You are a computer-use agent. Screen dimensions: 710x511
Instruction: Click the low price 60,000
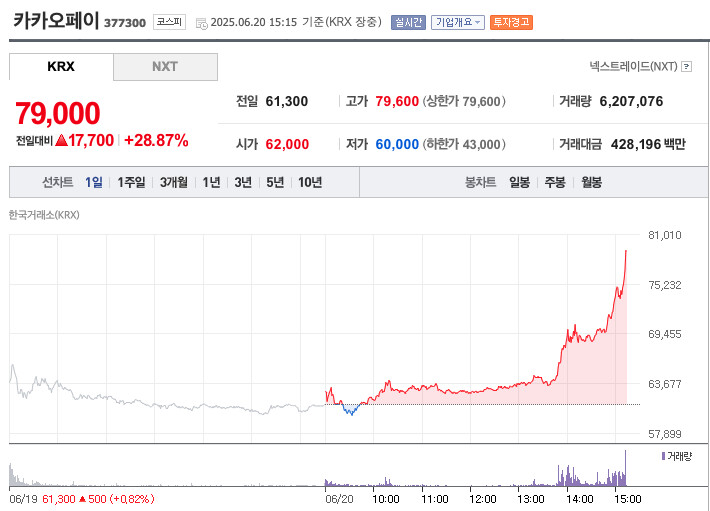pyautogui.click(x=397, y=144)
